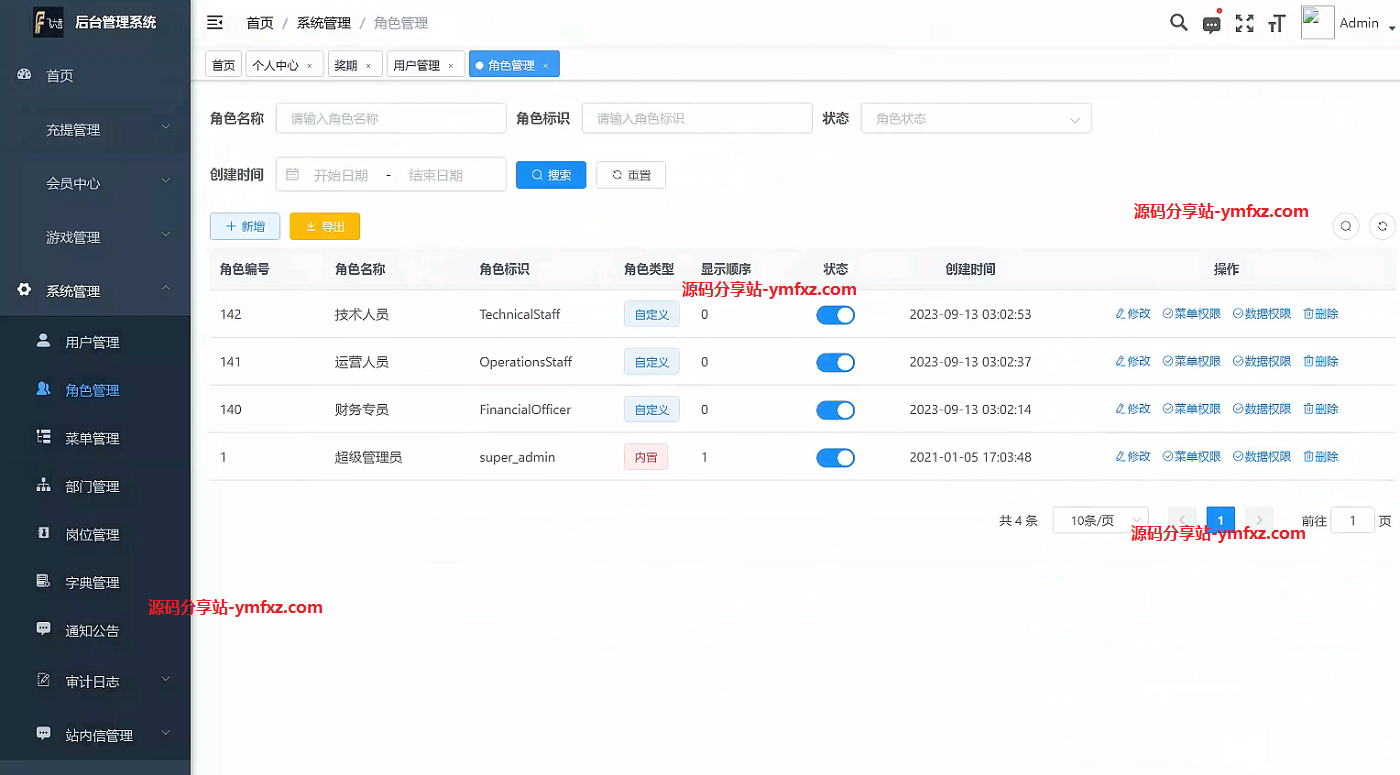Toggle fullscreen mode icon in header

1244,24
